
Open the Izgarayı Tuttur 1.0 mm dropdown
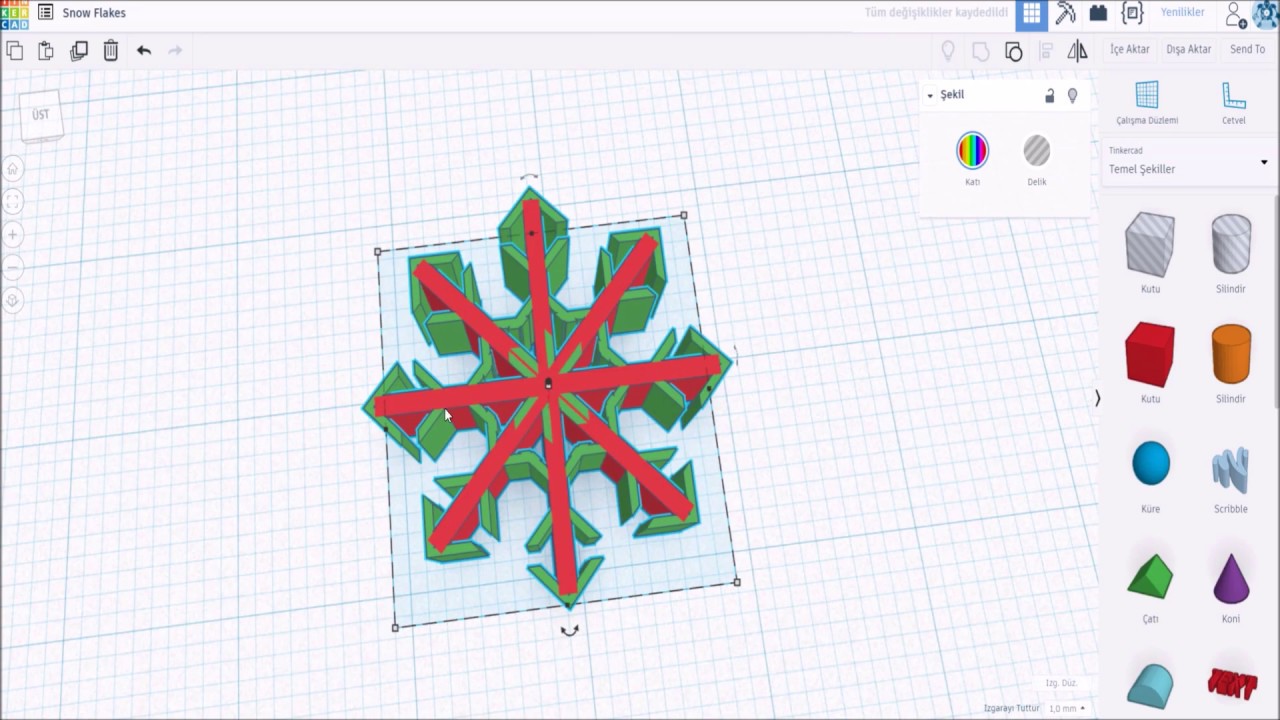1068,708
